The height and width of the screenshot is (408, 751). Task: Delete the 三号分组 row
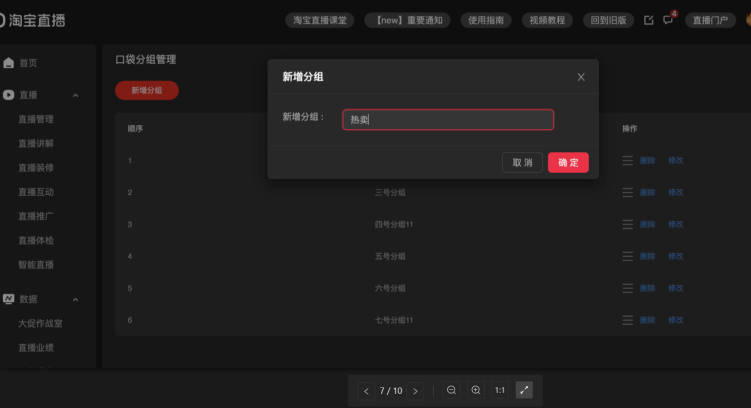pyautogui.click(x=648, y=193)
